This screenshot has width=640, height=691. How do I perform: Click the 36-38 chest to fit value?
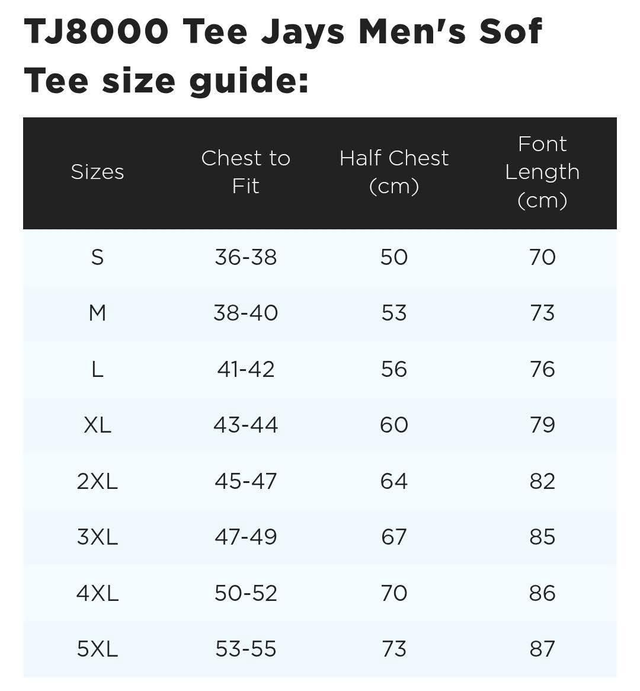pyautogui.click(x=245, y=257)
